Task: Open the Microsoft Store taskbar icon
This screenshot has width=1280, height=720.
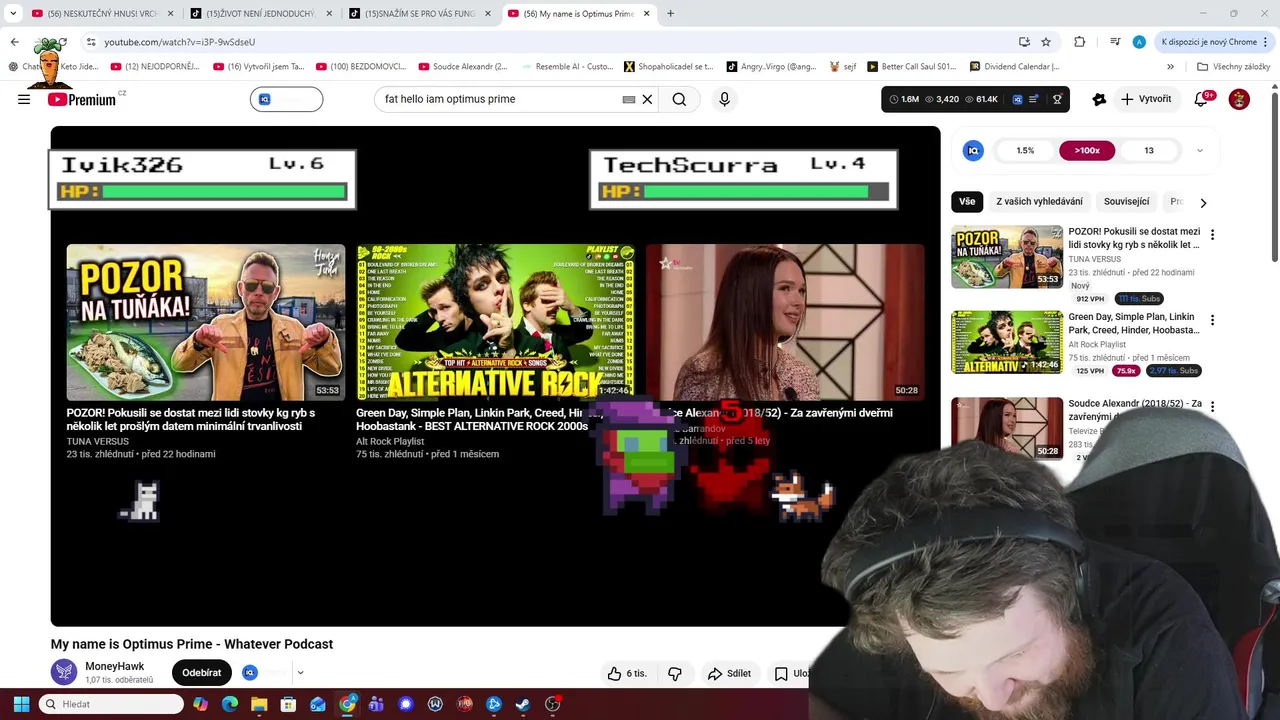Action: [288, 704]
